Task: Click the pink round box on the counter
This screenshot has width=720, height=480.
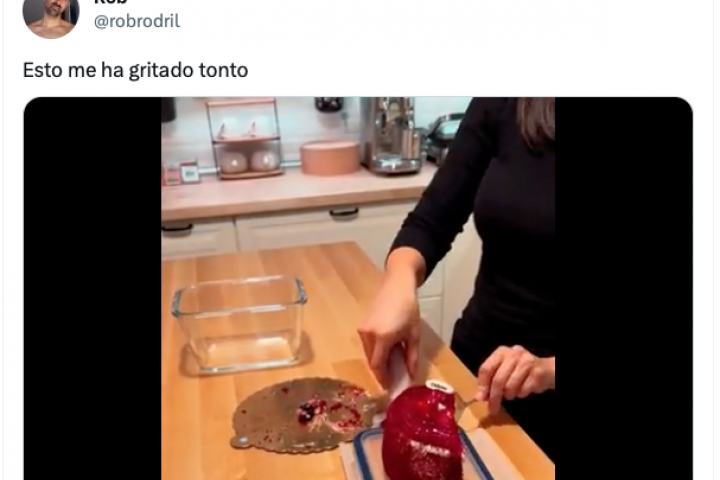Action: [x=330, y=158]
